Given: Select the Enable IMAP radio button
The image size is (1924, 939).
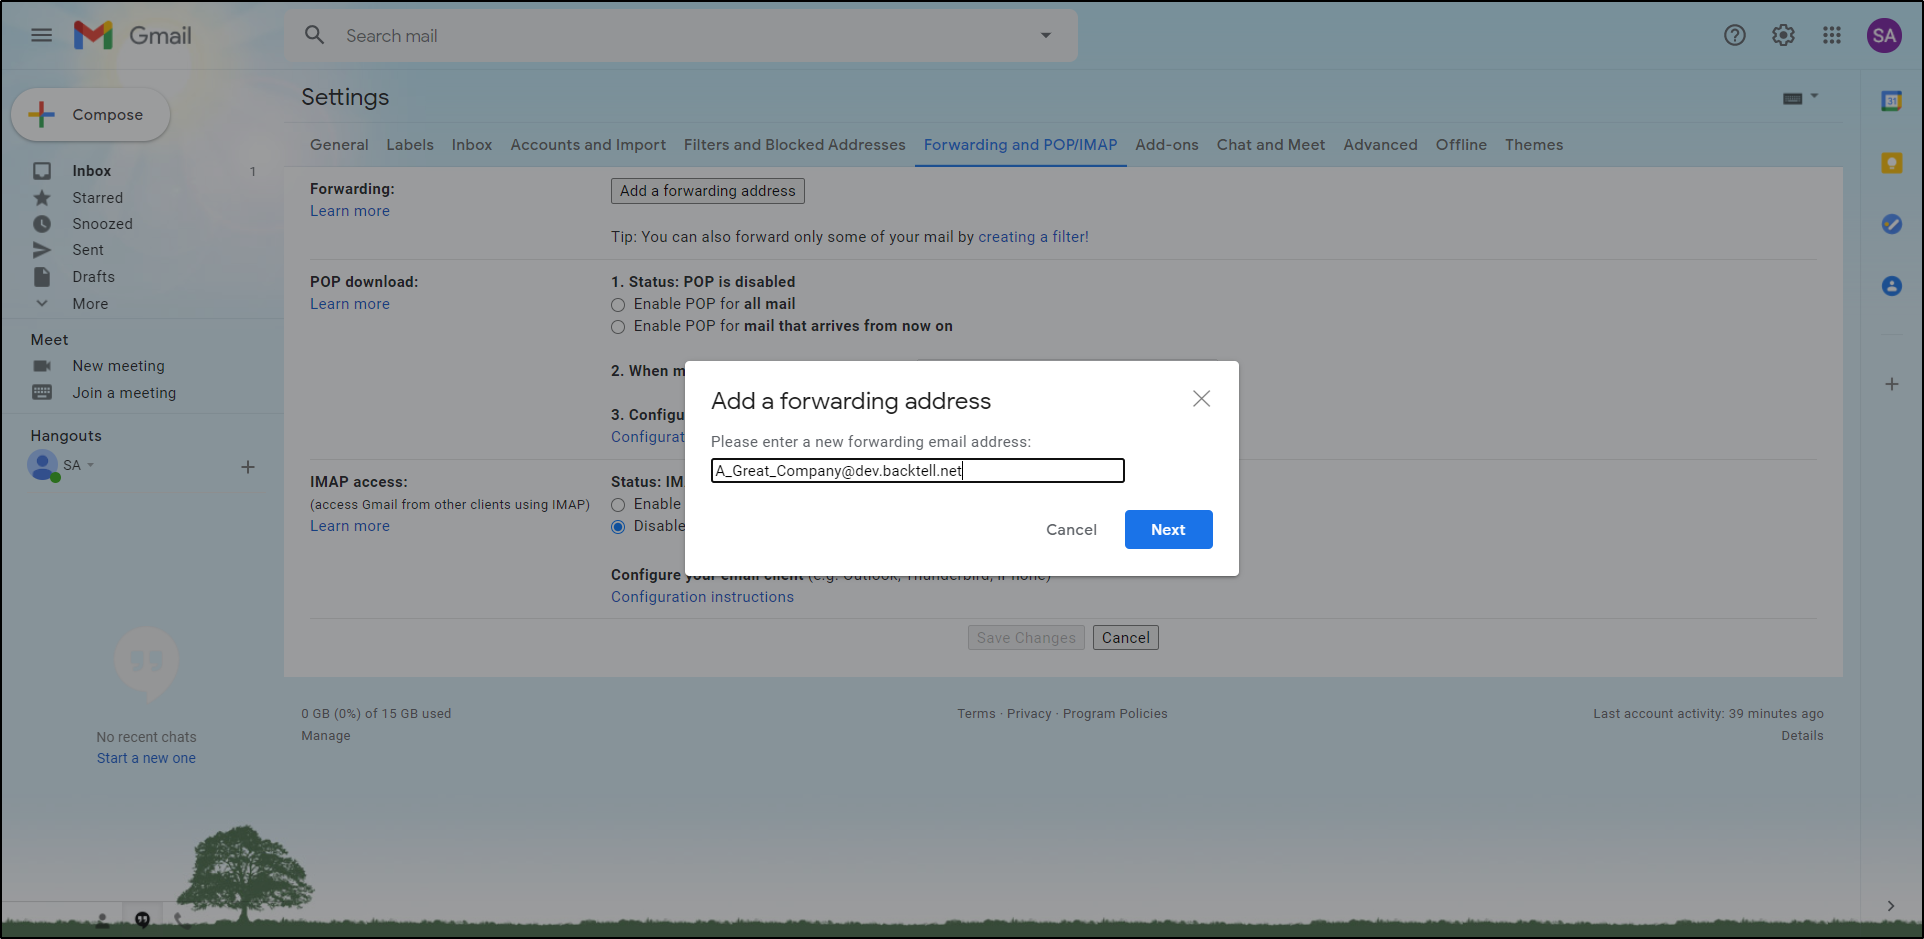Looking at the screenshot, I should (x=618, y=505).
